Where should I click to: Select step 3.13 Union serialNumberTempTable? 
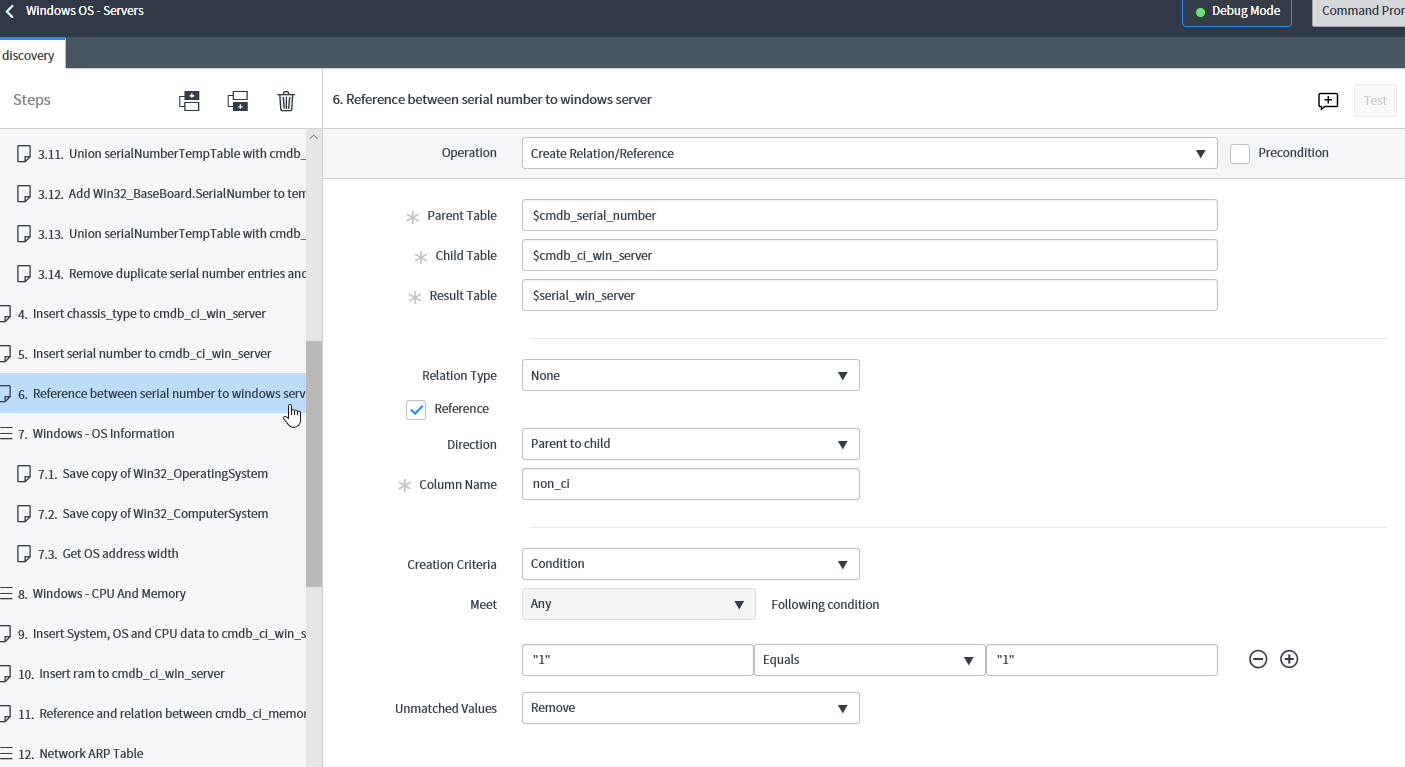(x=153, y=234)
